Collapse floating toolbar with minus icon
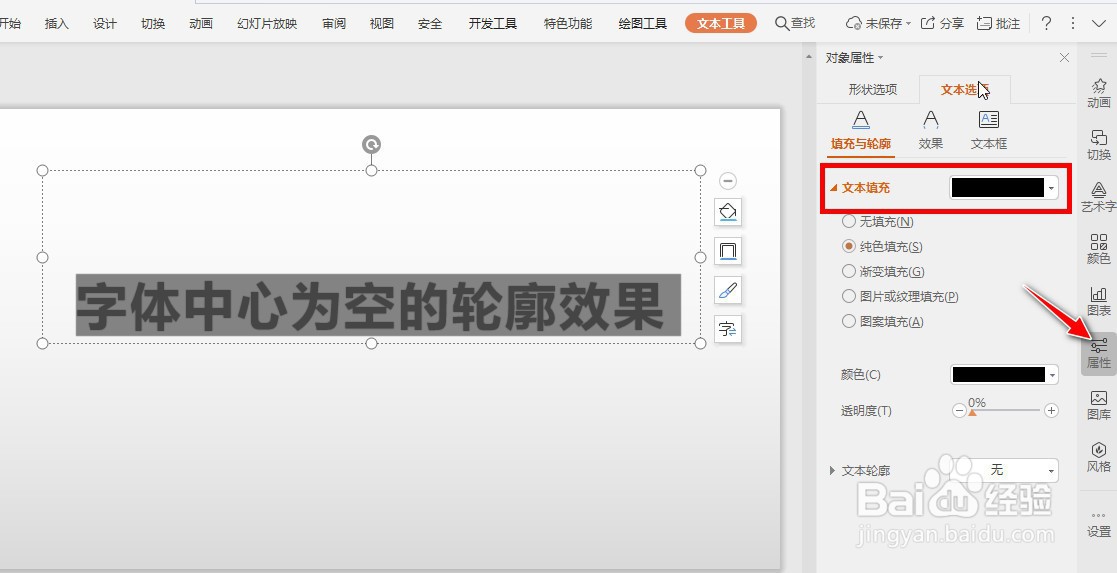Image resolution: width=1117 pixels, height=573 pixels. pyautogui.click(x=727, y=181)
